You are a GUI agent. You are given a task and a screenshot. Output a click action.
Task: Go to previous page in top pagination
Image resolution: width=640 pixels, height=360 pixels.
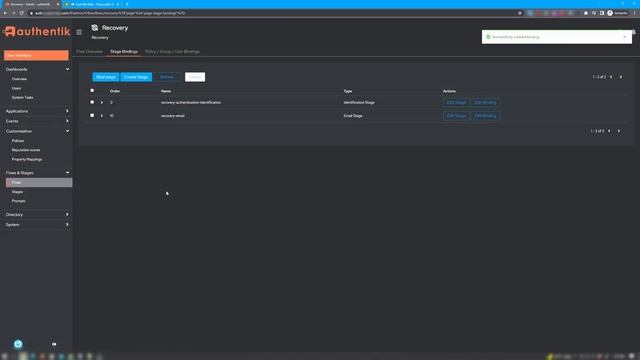click(611, 77)
